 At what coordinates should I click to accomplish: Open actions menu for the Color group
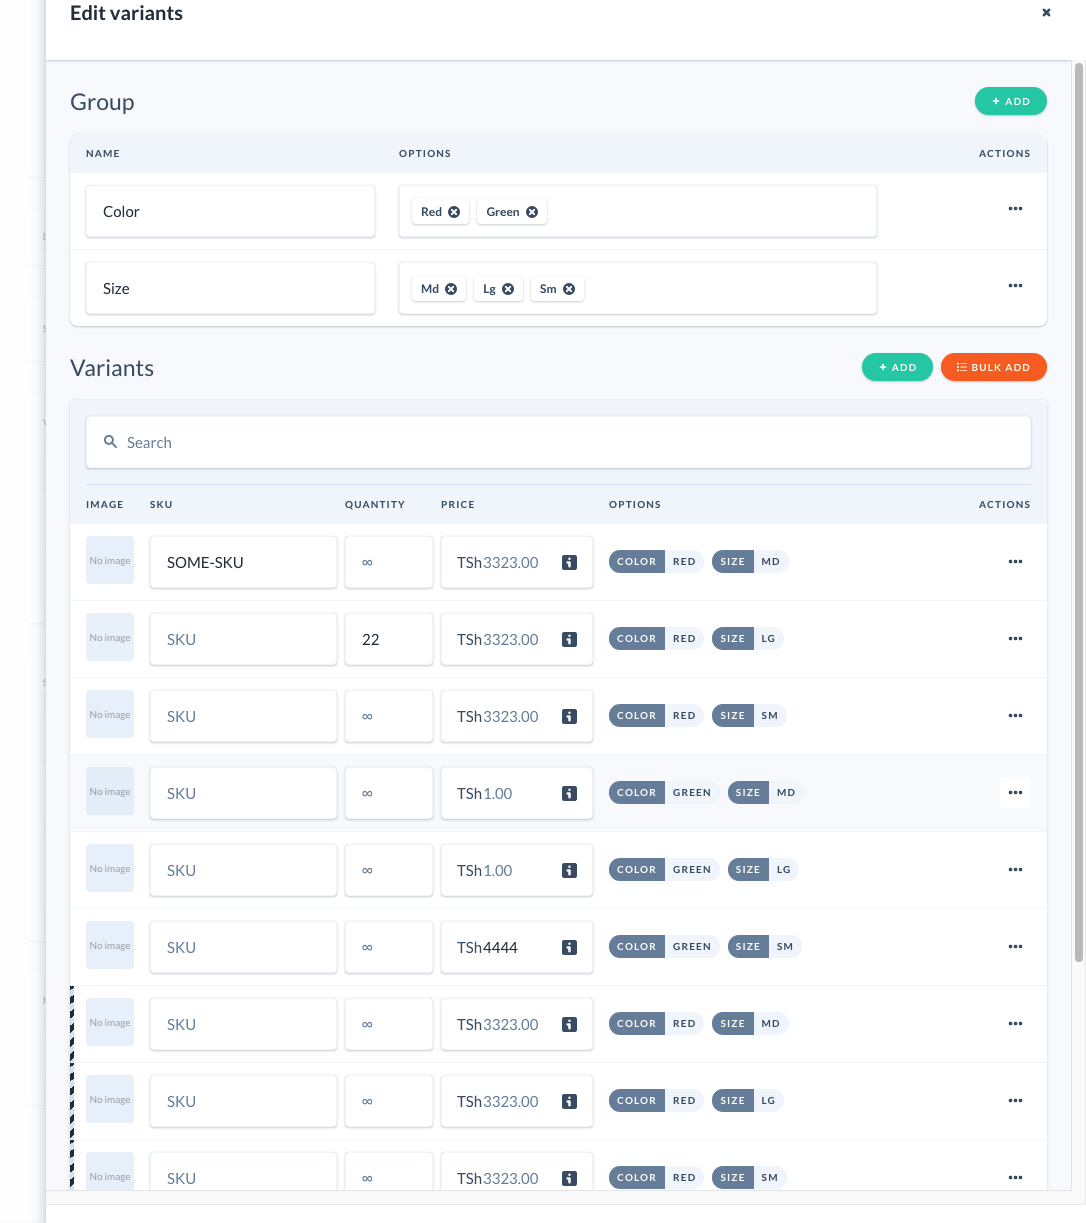tap(1015, 208)
